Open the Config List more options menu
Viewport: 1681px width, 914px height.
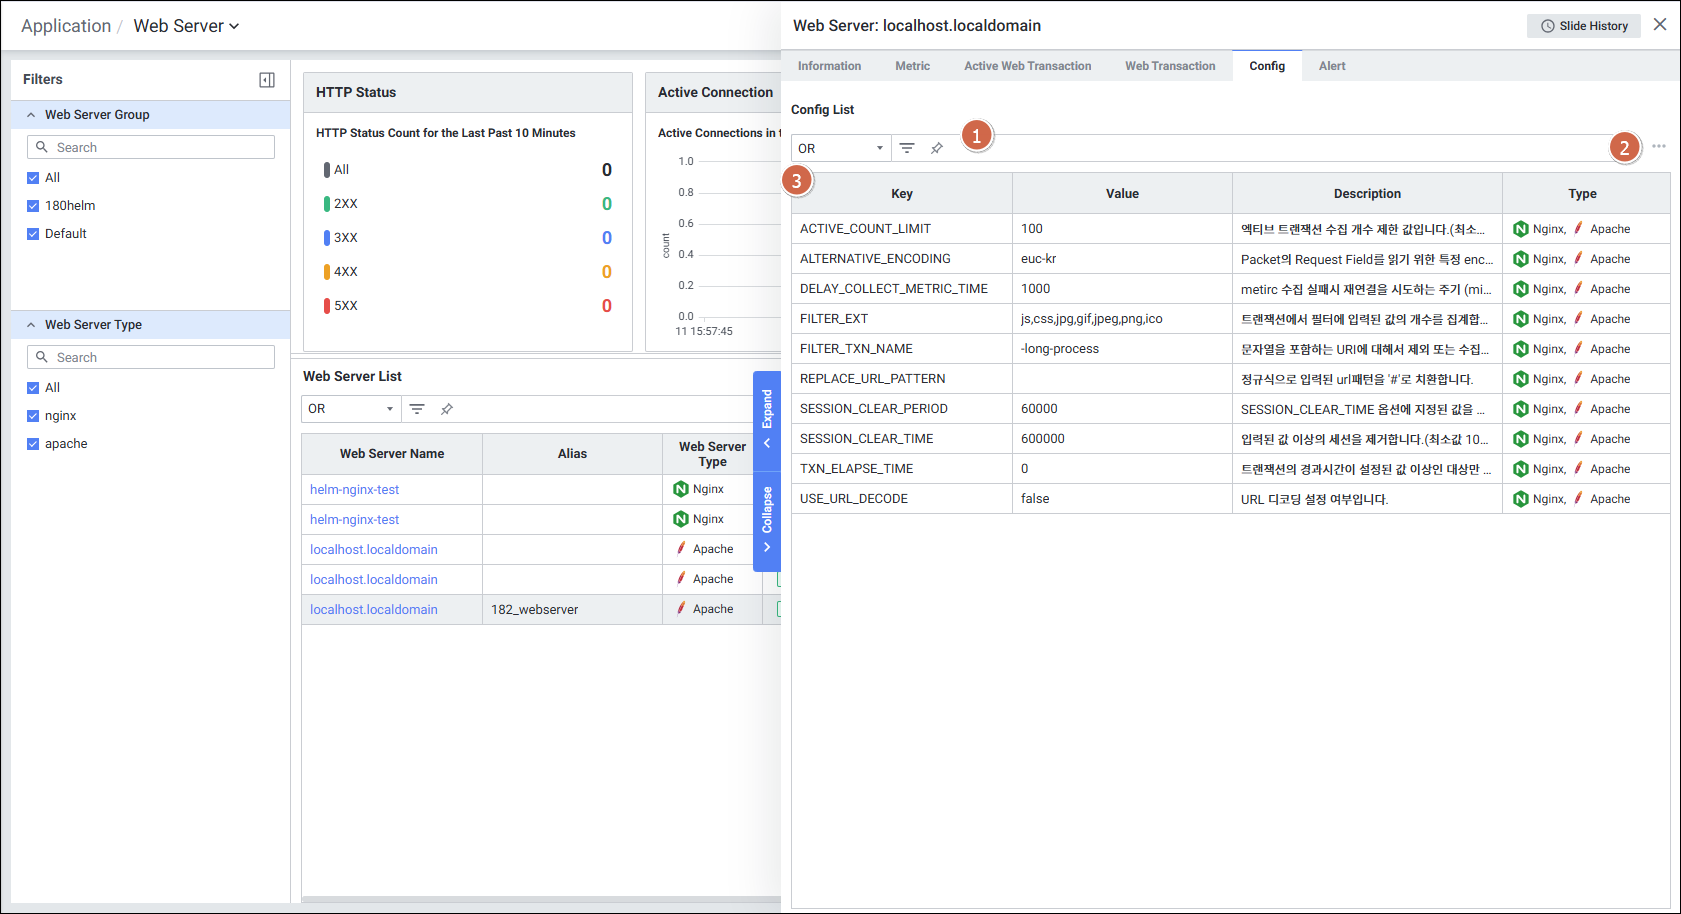tap(1659, 147)
